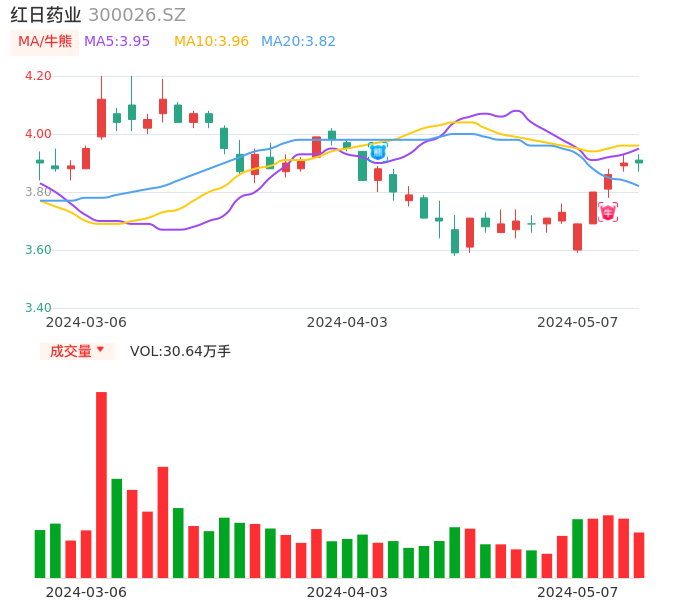Click the 红日药业 stock name title
Screen dimensions: 686x606
[x=46, y=15]
